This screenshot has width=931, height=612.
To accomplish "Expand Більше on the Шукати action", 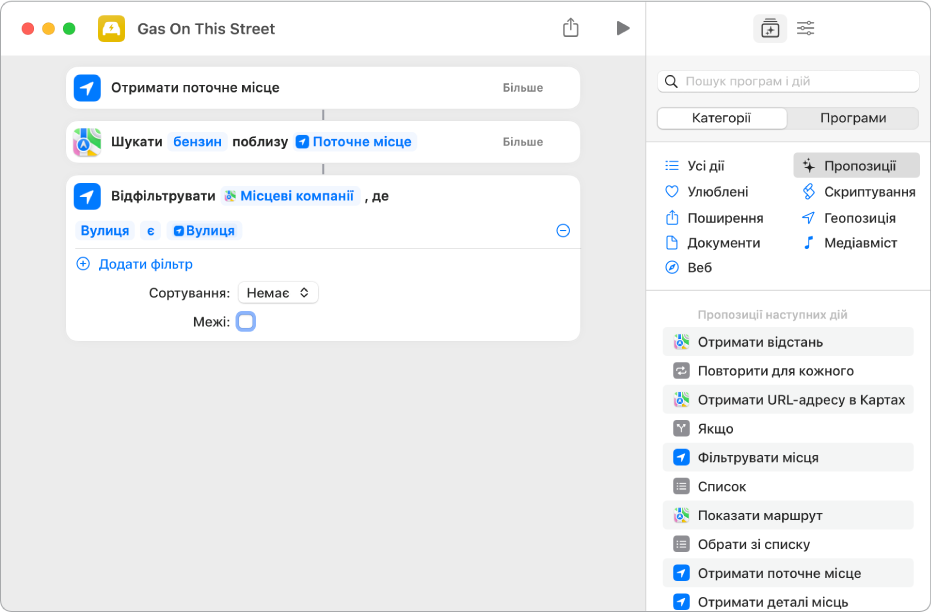I will point(522,142).
